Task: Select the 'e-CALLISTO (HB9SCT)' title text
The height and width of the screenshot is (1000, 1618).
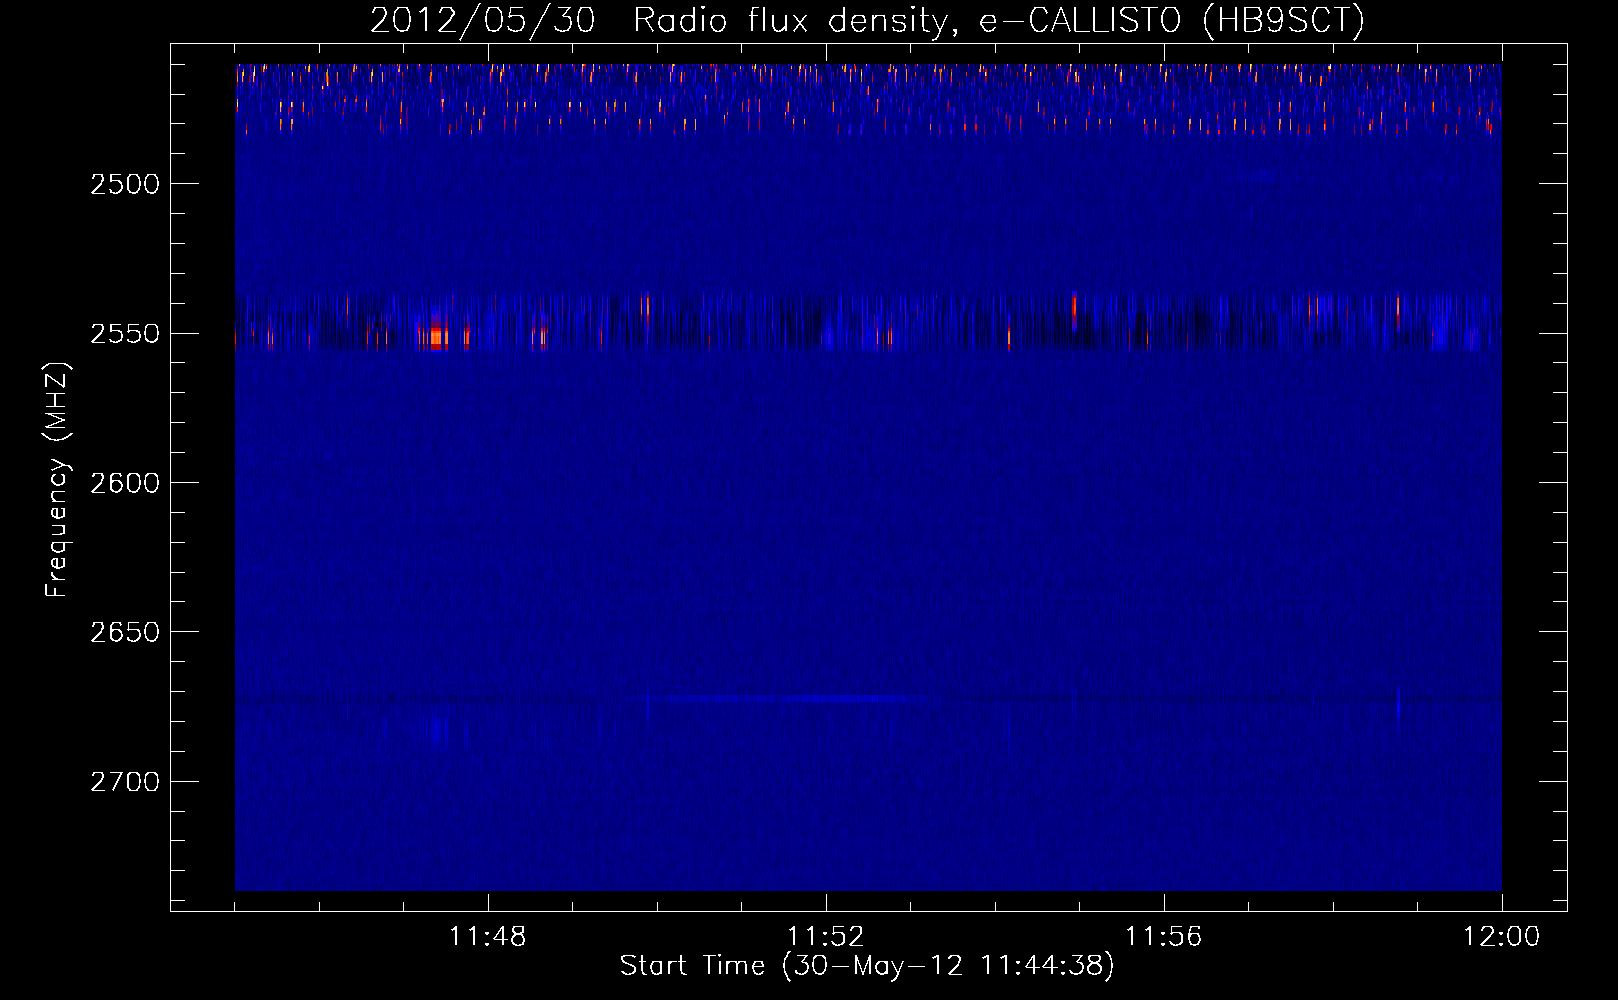Action: (1172, 21)
